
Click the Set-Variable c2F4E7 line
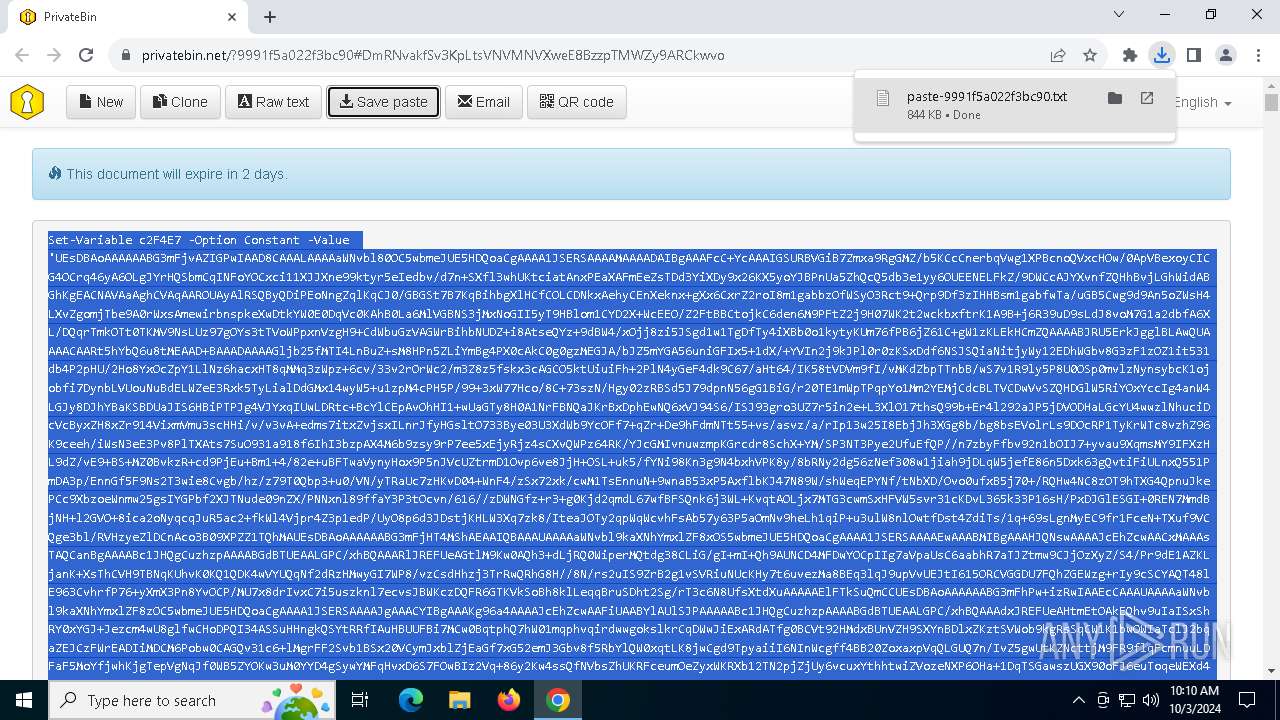click(x=199, y=240)
